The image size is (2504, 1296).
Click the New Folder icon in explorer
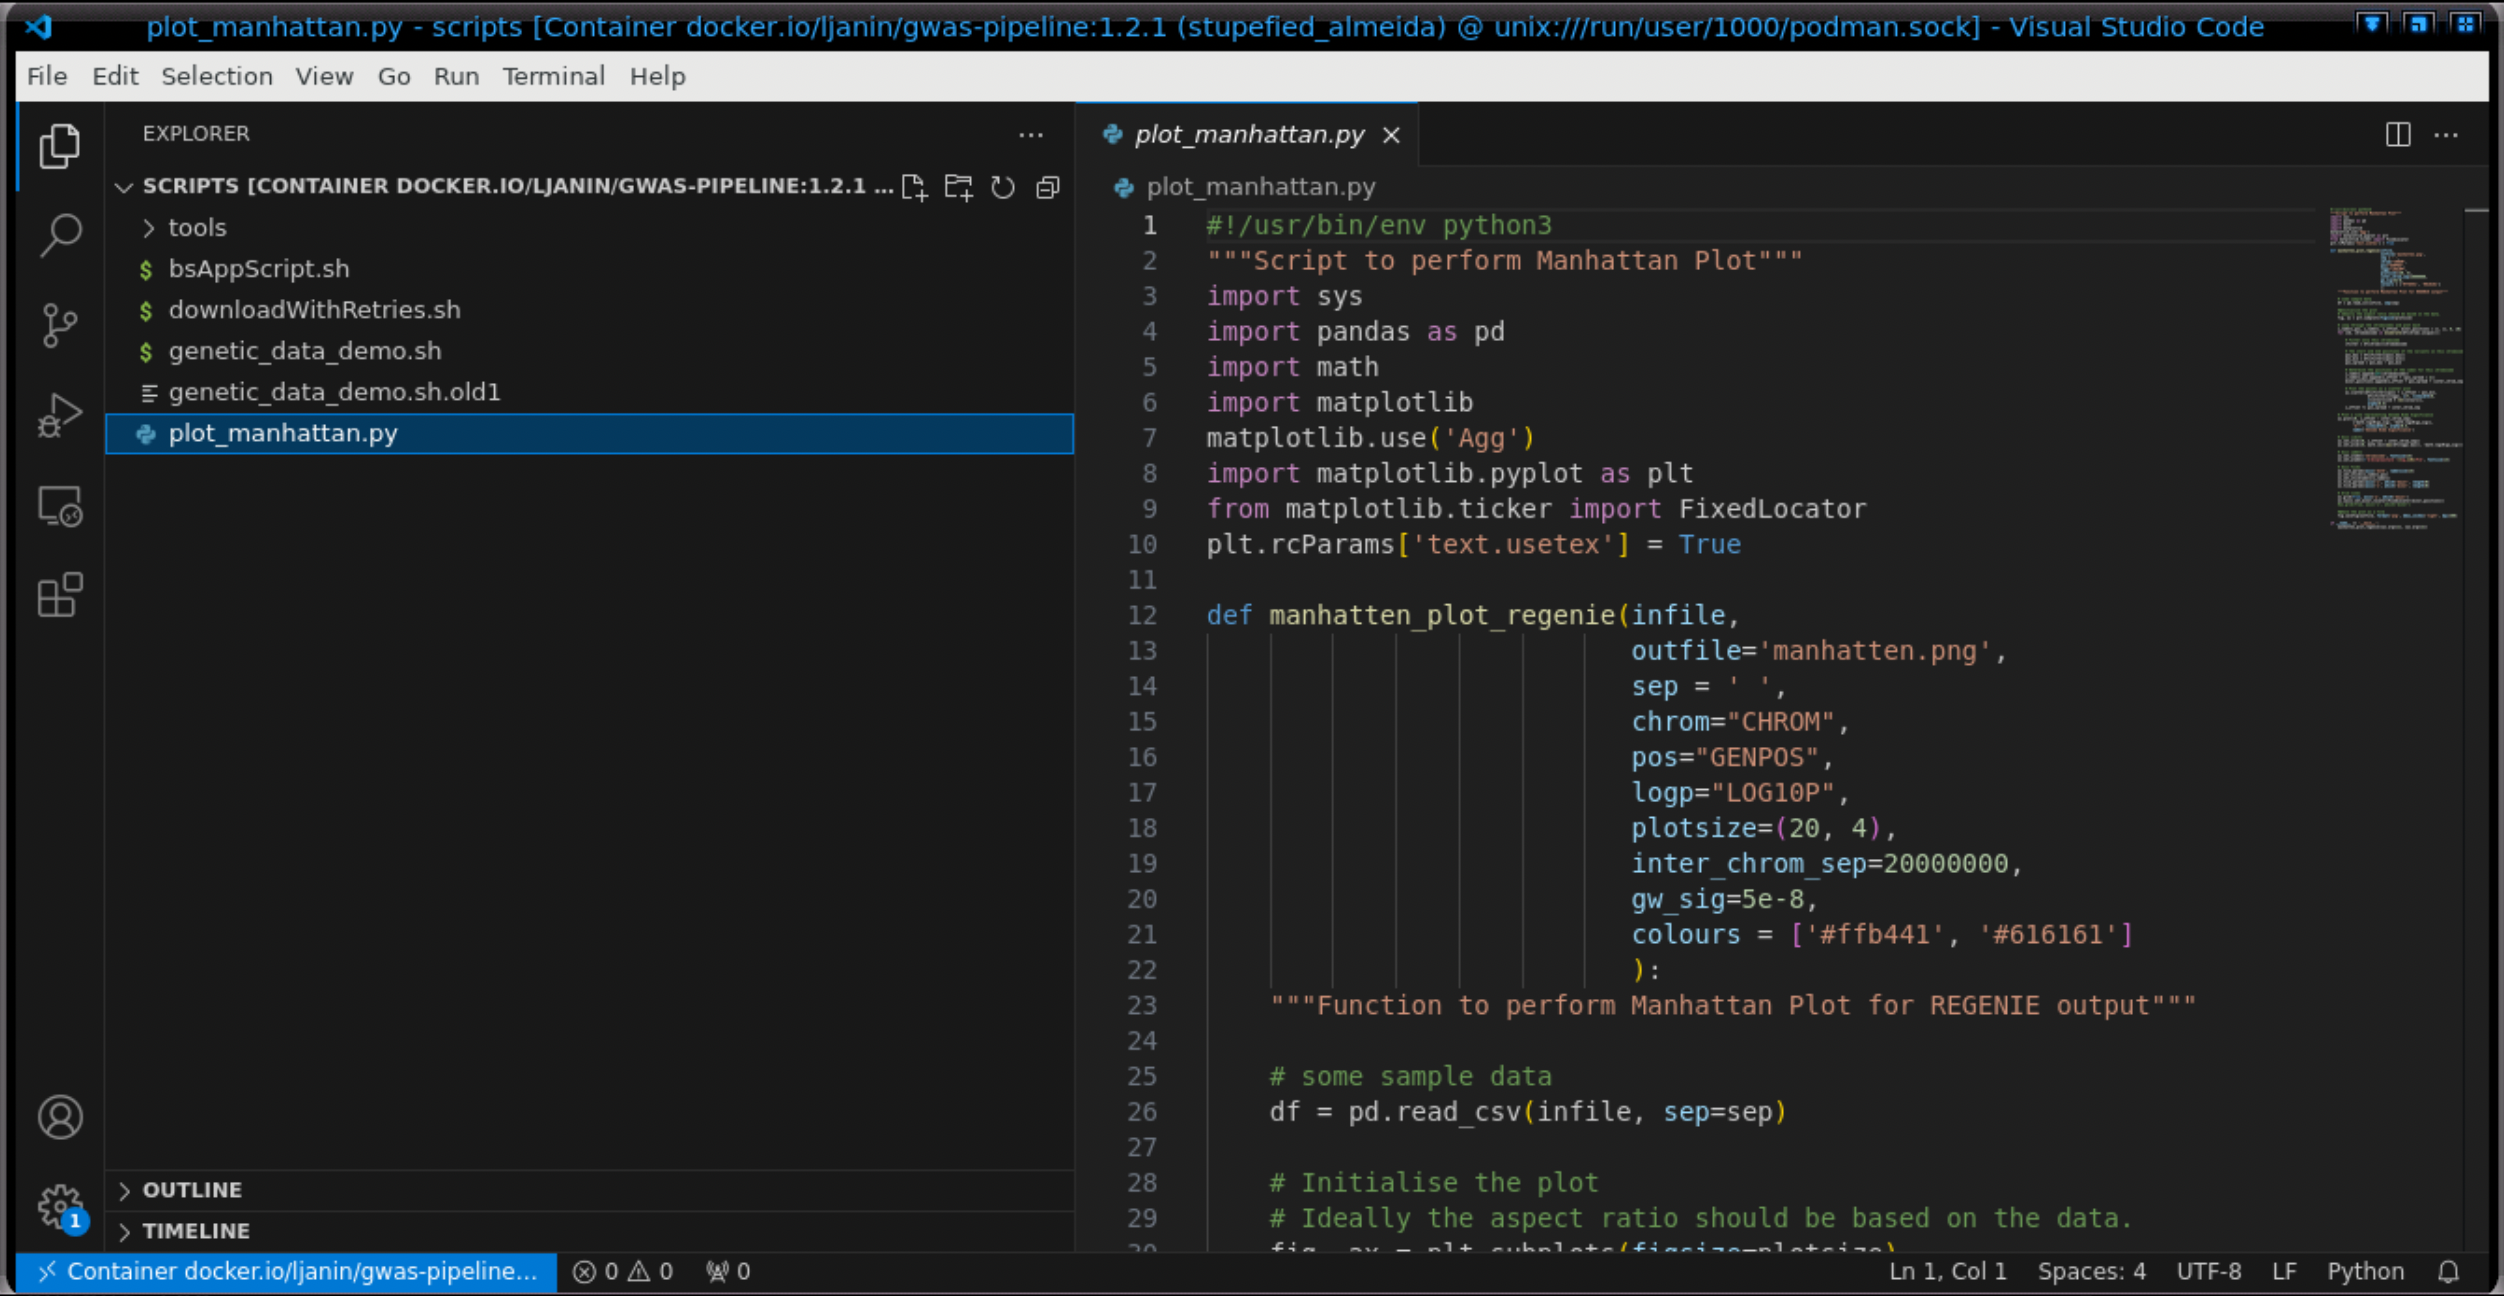click(x=958, y=187)
